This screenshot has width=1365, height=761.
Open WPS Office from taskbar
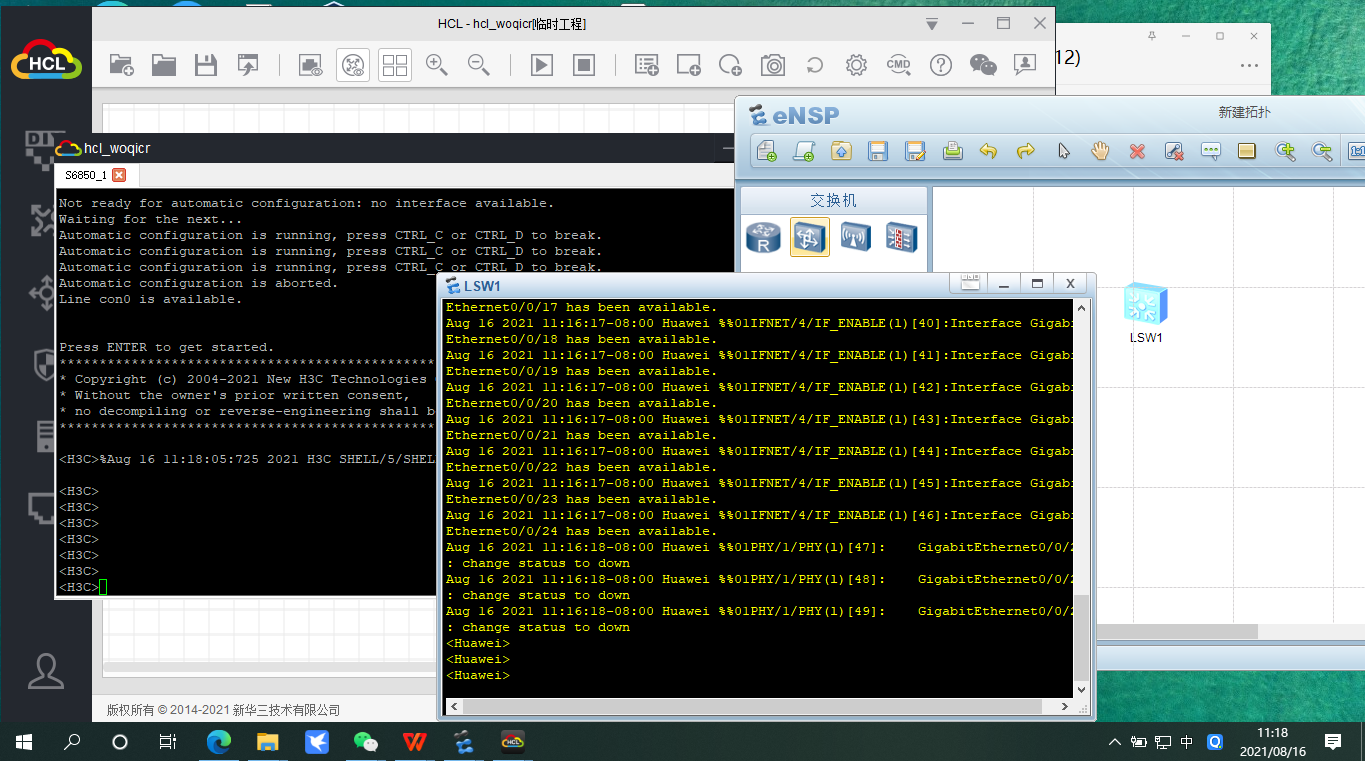(x=413, y=742)
